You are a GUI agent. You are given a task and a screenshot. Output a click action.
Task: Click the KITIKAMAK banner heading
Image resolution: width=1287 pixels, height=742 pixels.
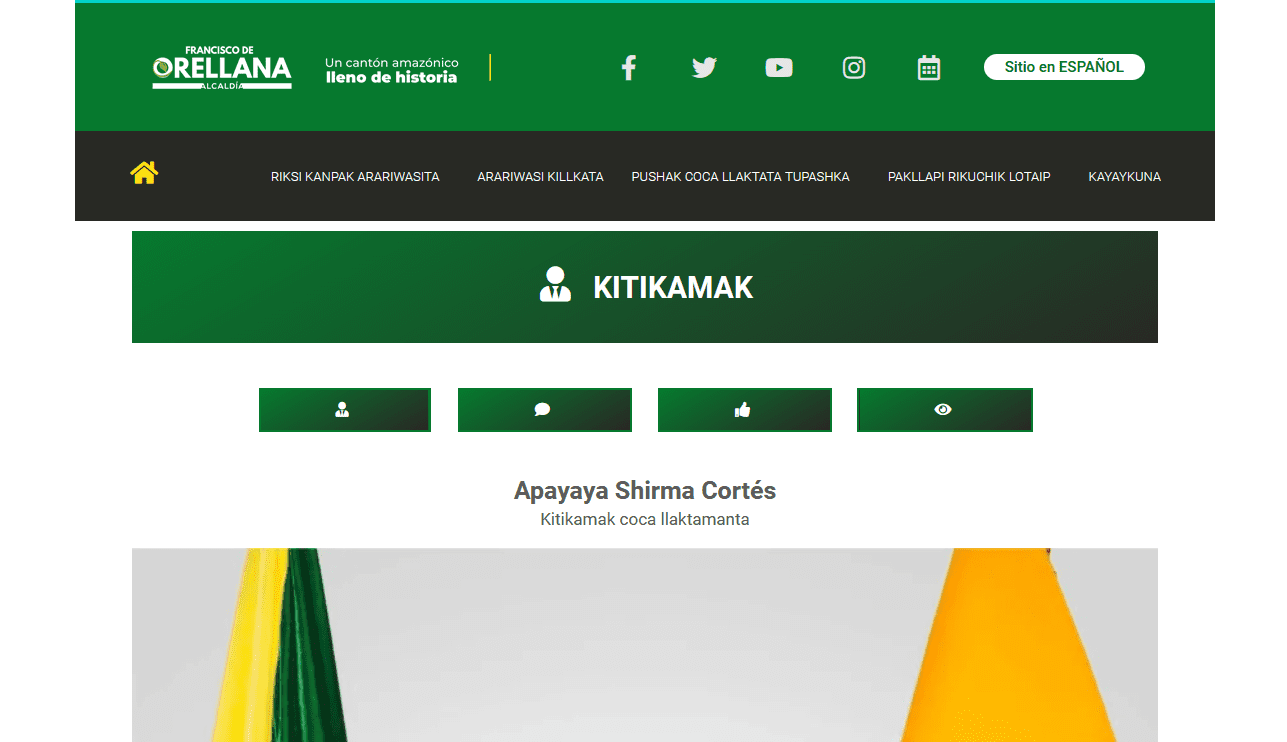[x=672, y=288]
